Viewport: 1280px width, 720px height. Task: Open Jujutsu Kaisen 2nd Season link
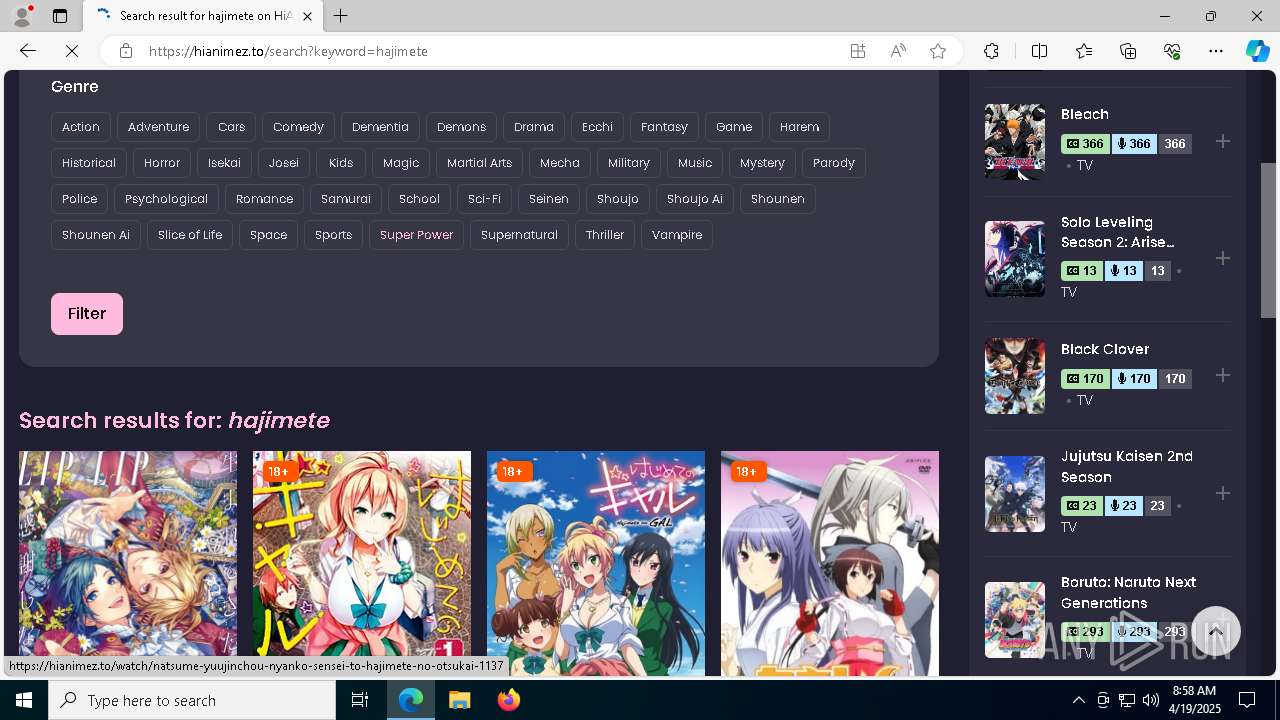[1127, 467]
